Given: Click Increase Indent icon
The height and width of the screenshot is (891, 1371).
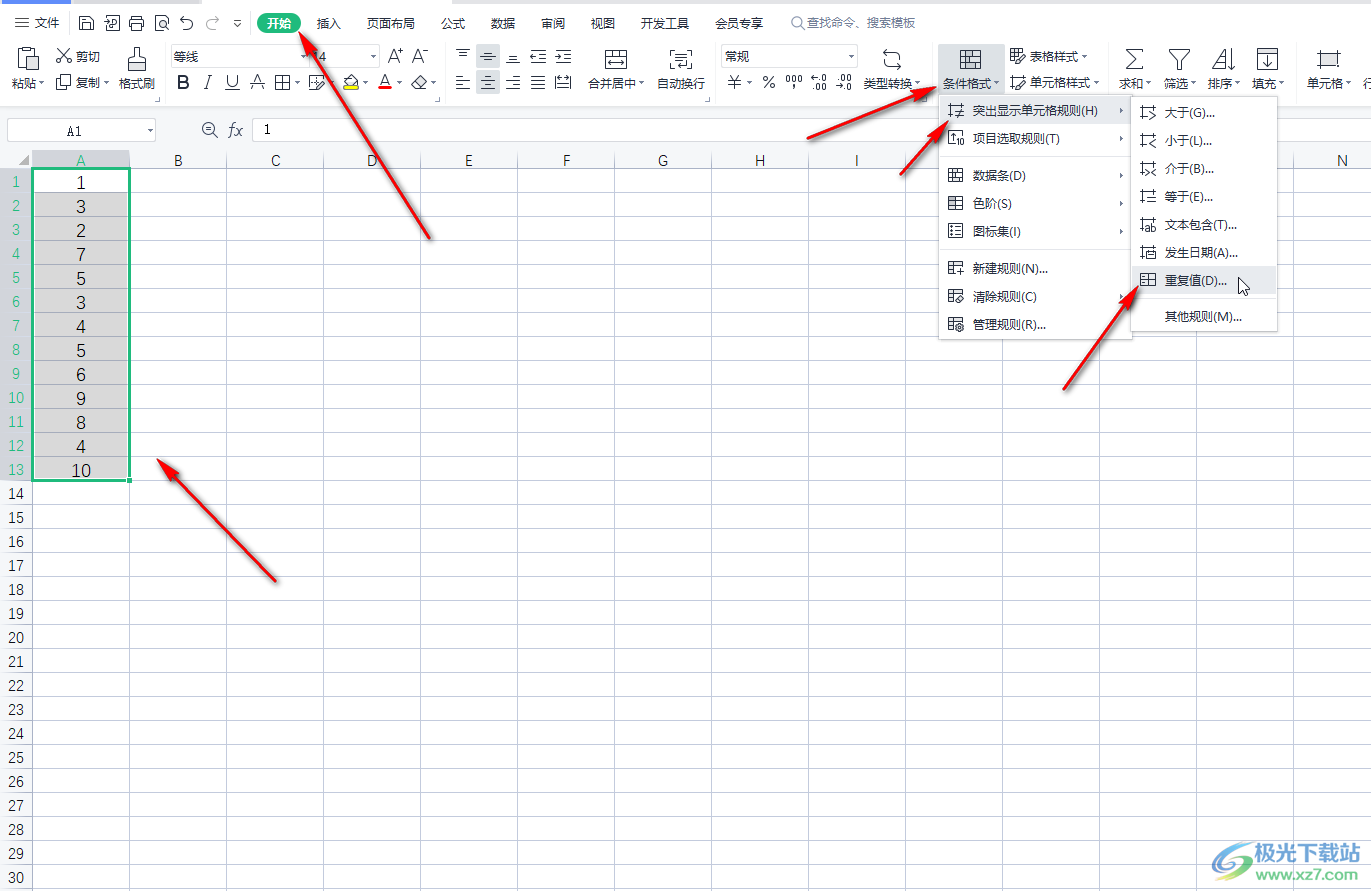Looking at the screenshot, I should tap(563, 56).
